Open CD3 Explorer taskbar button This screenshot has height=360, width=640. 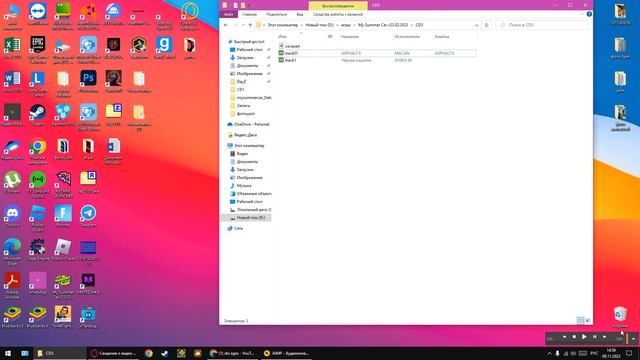[60, 353]
